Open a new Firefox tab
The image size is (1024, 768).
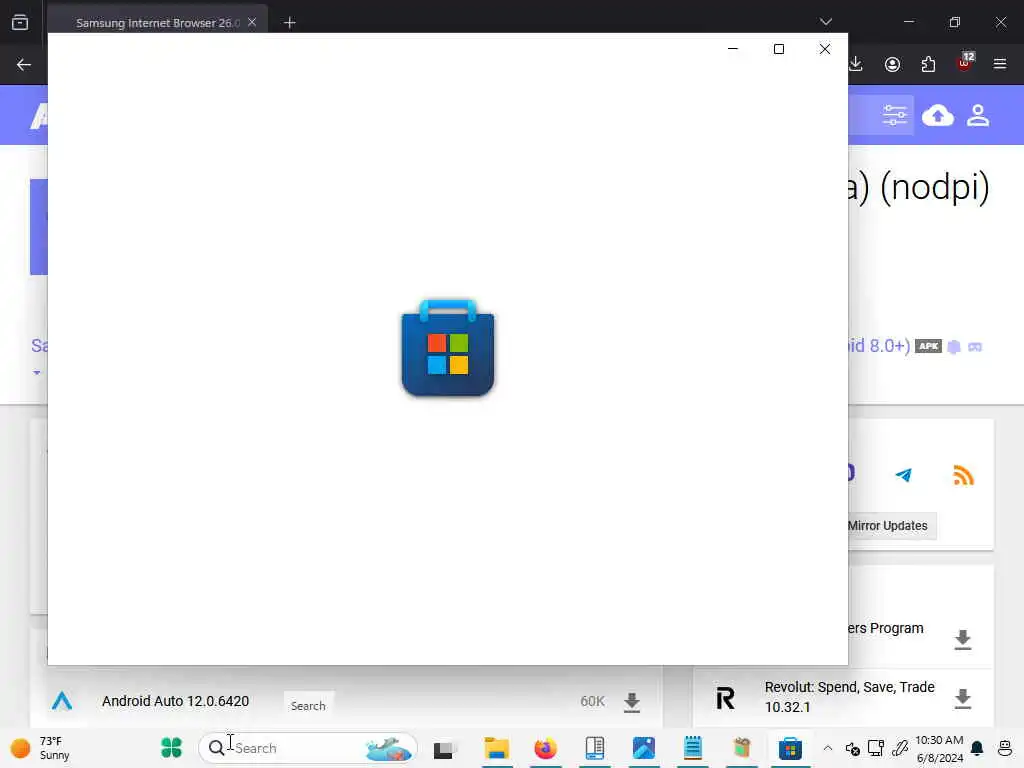tap(290, 23)
